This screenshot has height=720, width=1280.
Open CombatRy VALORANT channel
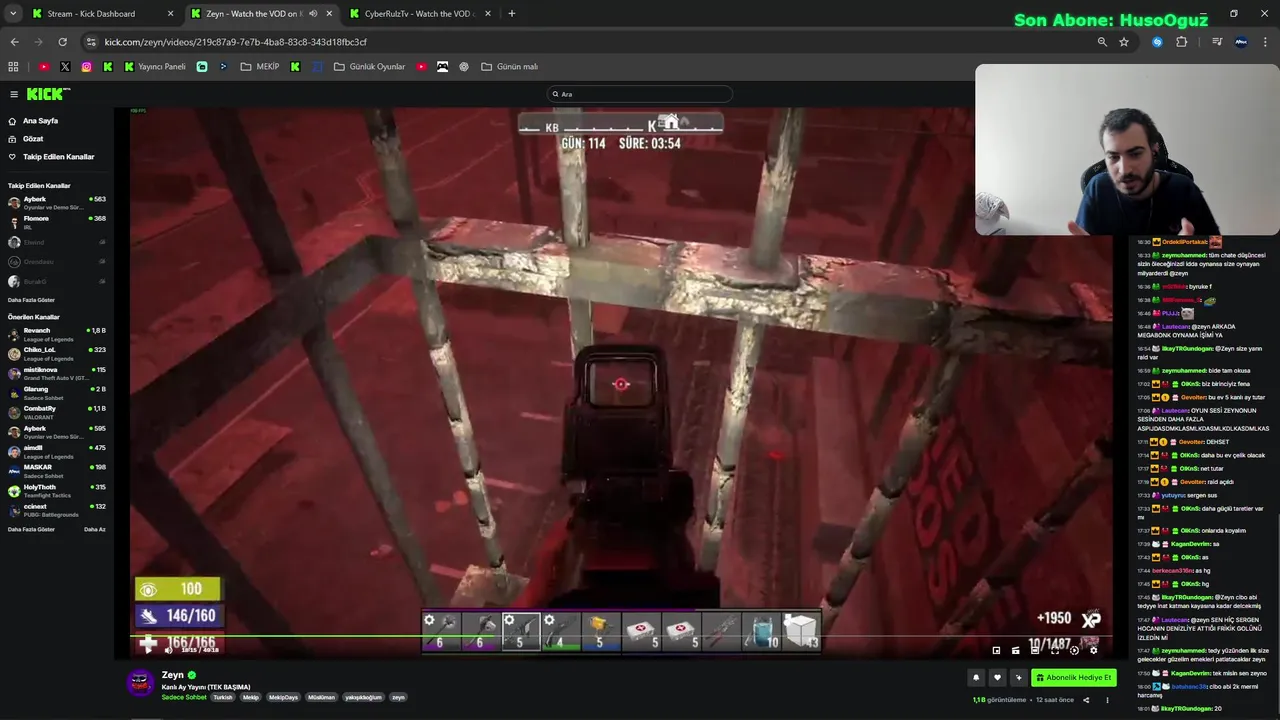[x=57, y=412]
